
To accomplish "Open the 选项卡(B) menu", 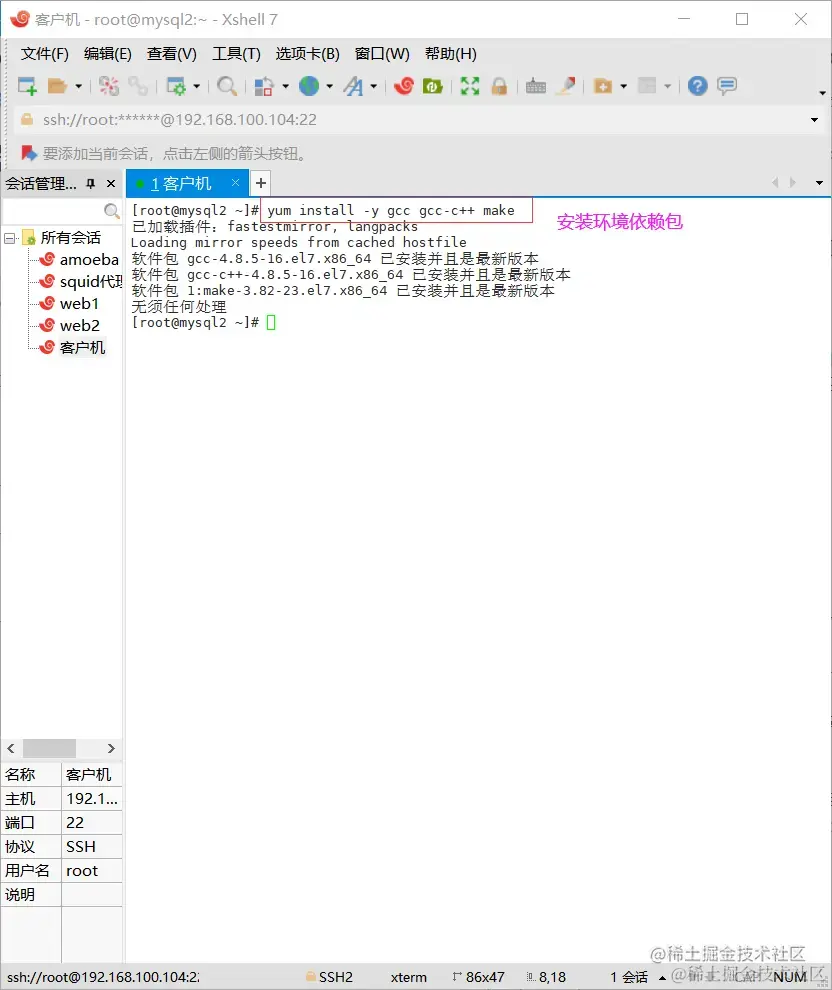I will tap(307, 54).
